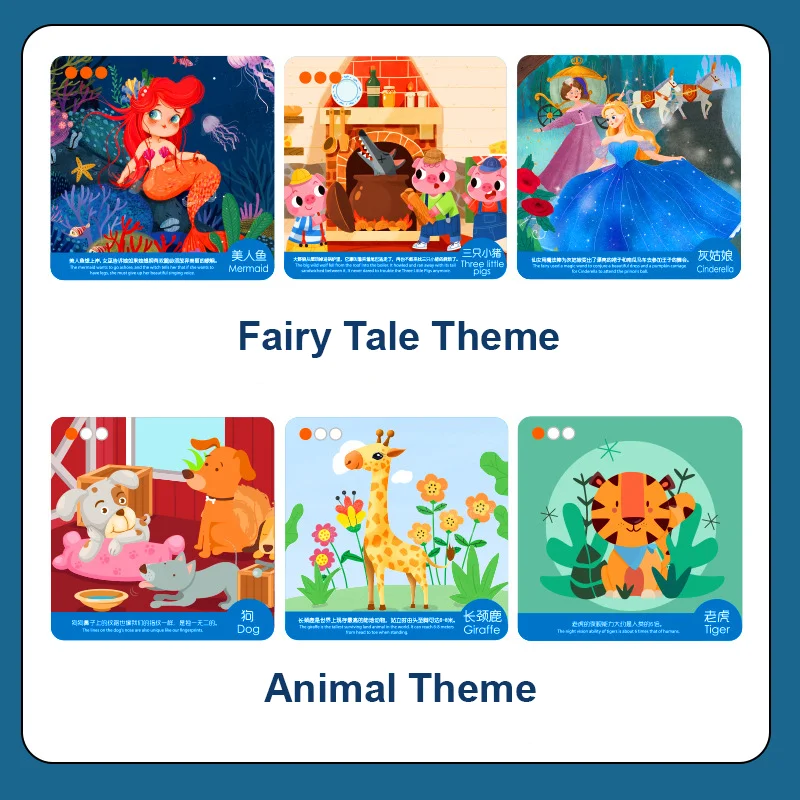
Task: Pick the Tiger puzzle card
Action: click(630, 528)
